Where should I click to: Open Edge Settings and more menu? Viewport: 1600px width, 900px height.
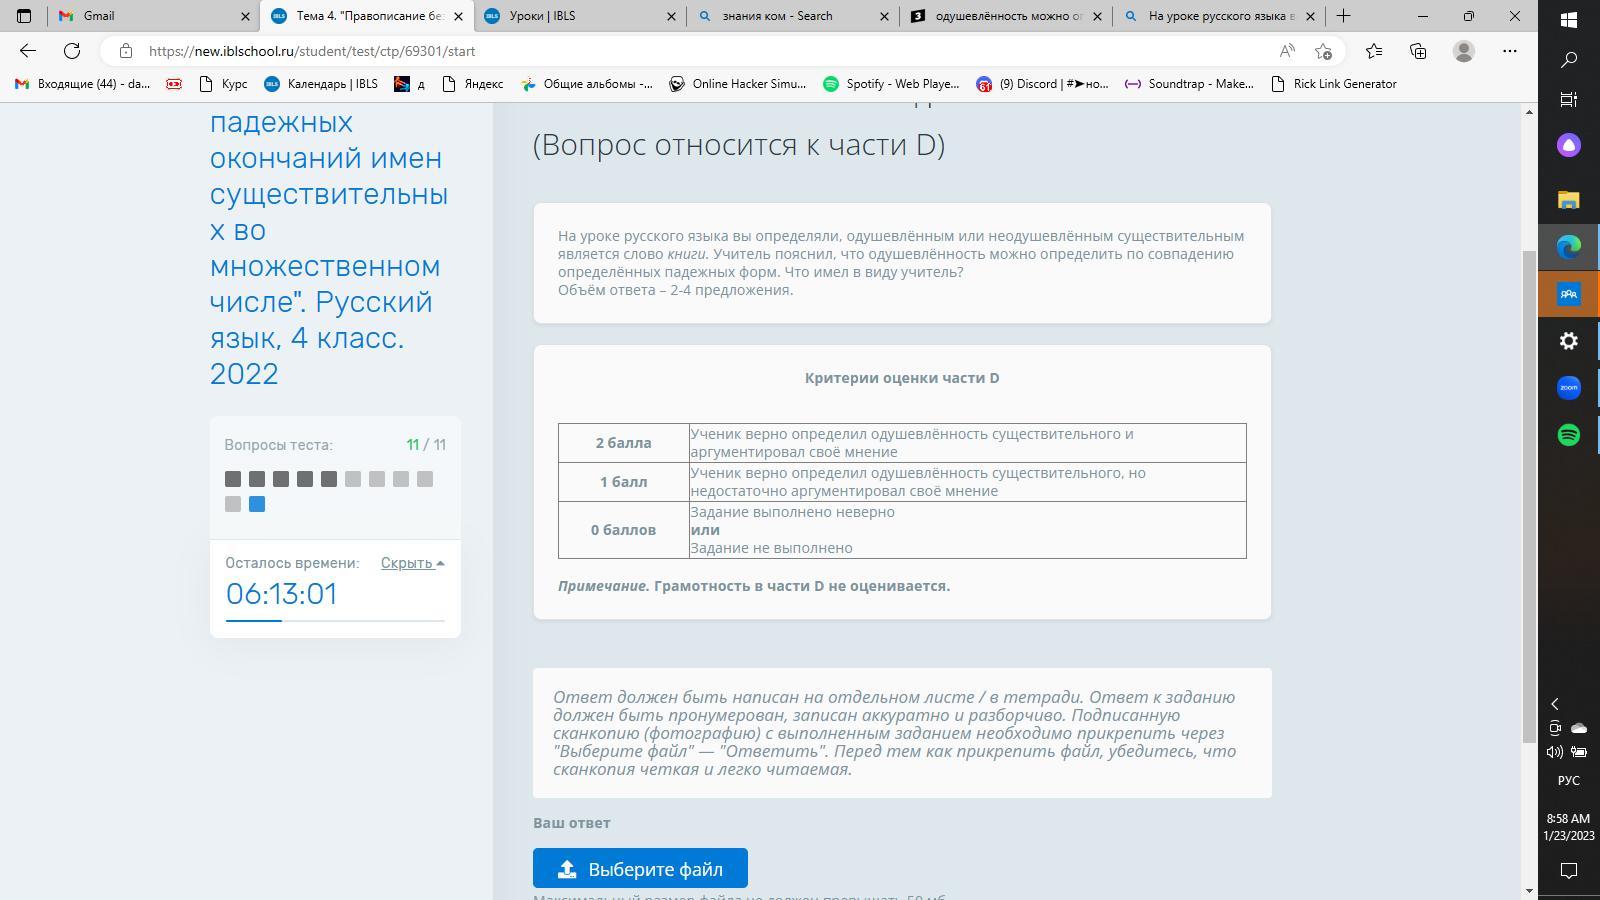pyautogui.click(x=1510, y=51)
